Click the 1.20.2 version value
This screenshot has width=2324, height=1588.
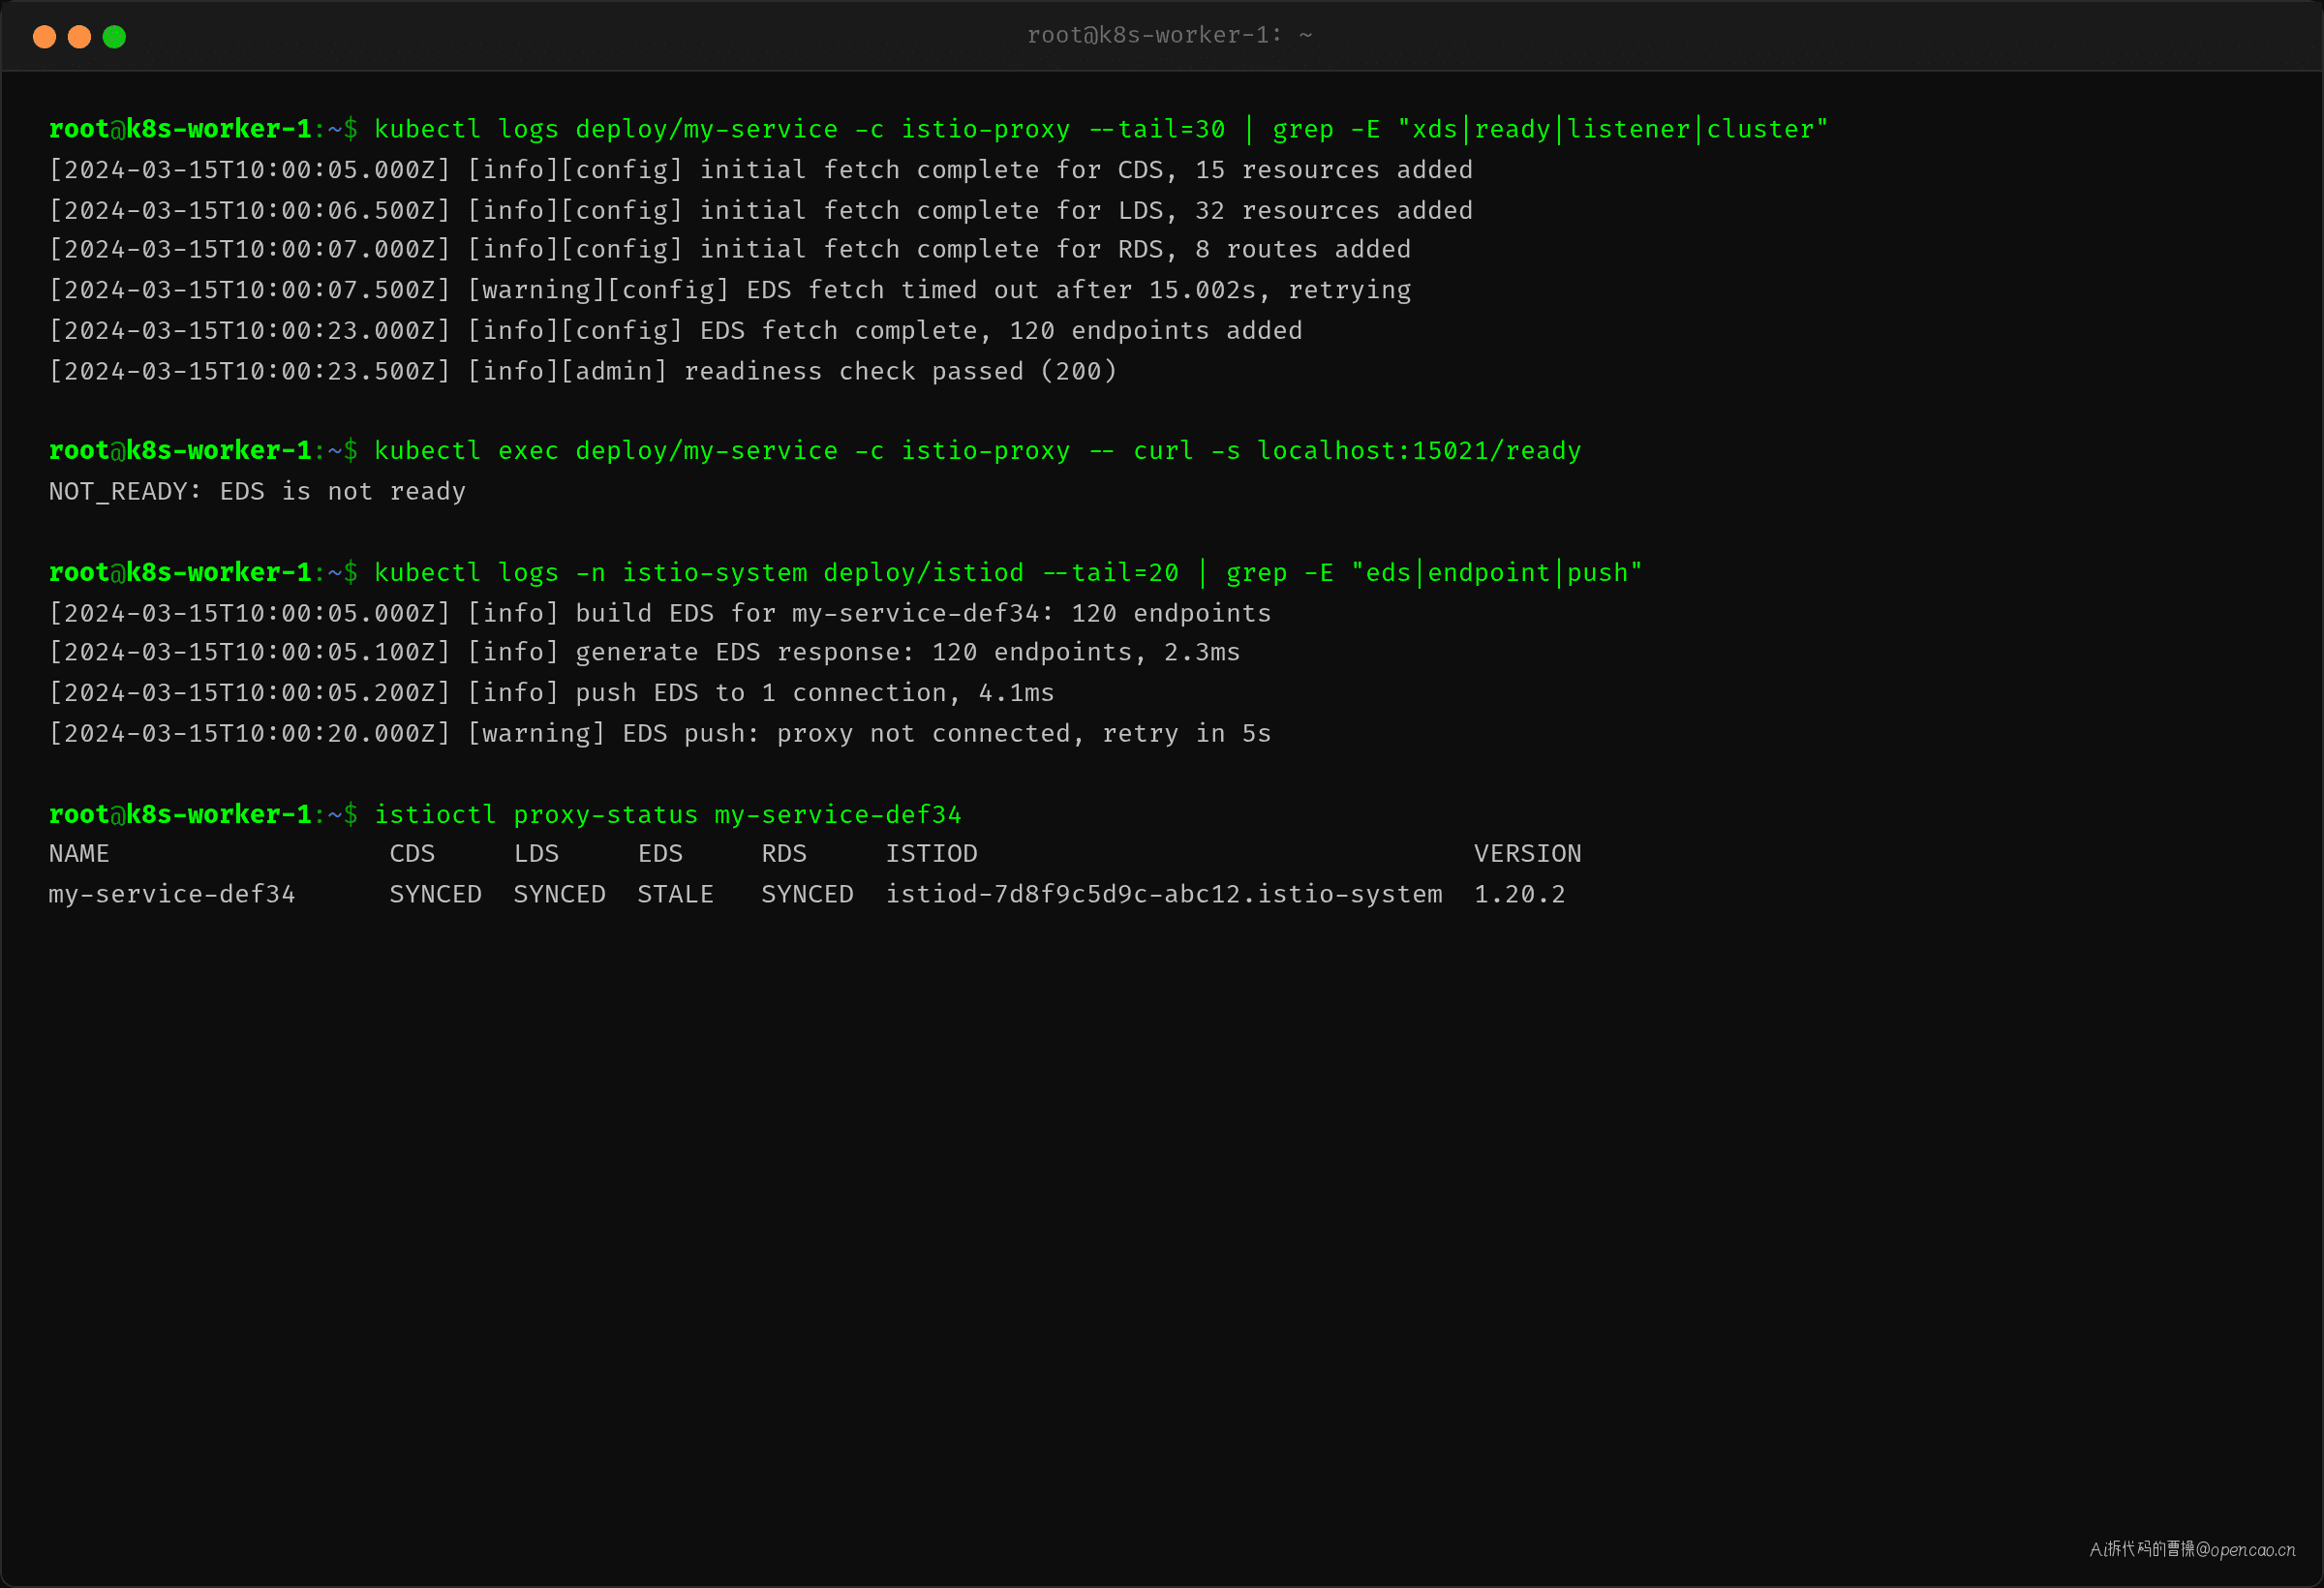click(x=1520, y=894)
